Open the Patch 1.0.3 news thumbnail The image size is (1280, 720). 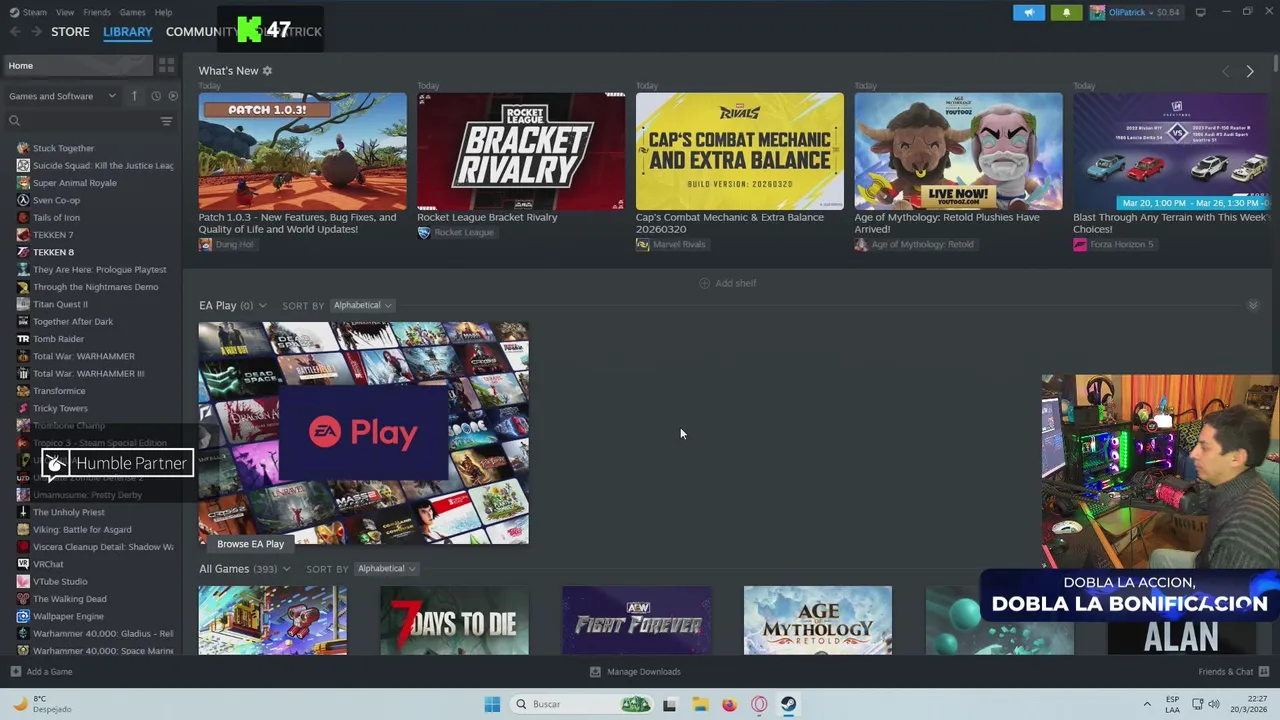click(302, 151)
